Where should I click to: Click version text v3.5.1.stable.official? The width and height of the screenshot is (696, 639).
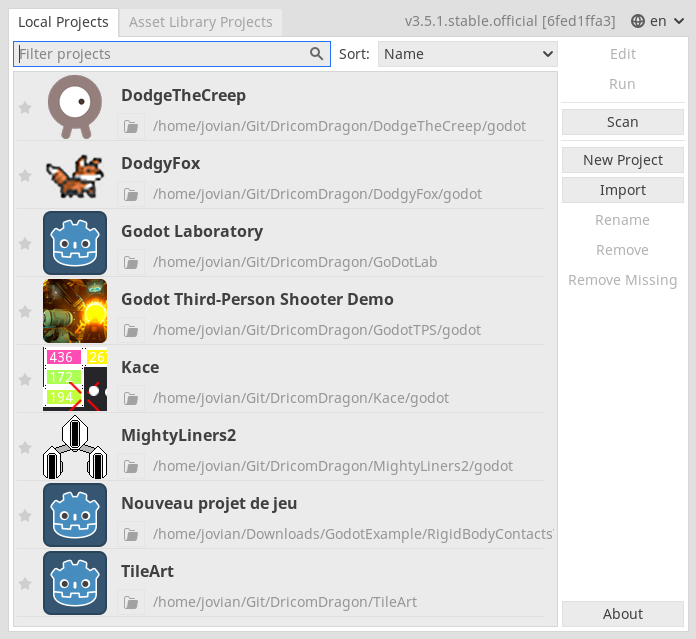(510, 21)
